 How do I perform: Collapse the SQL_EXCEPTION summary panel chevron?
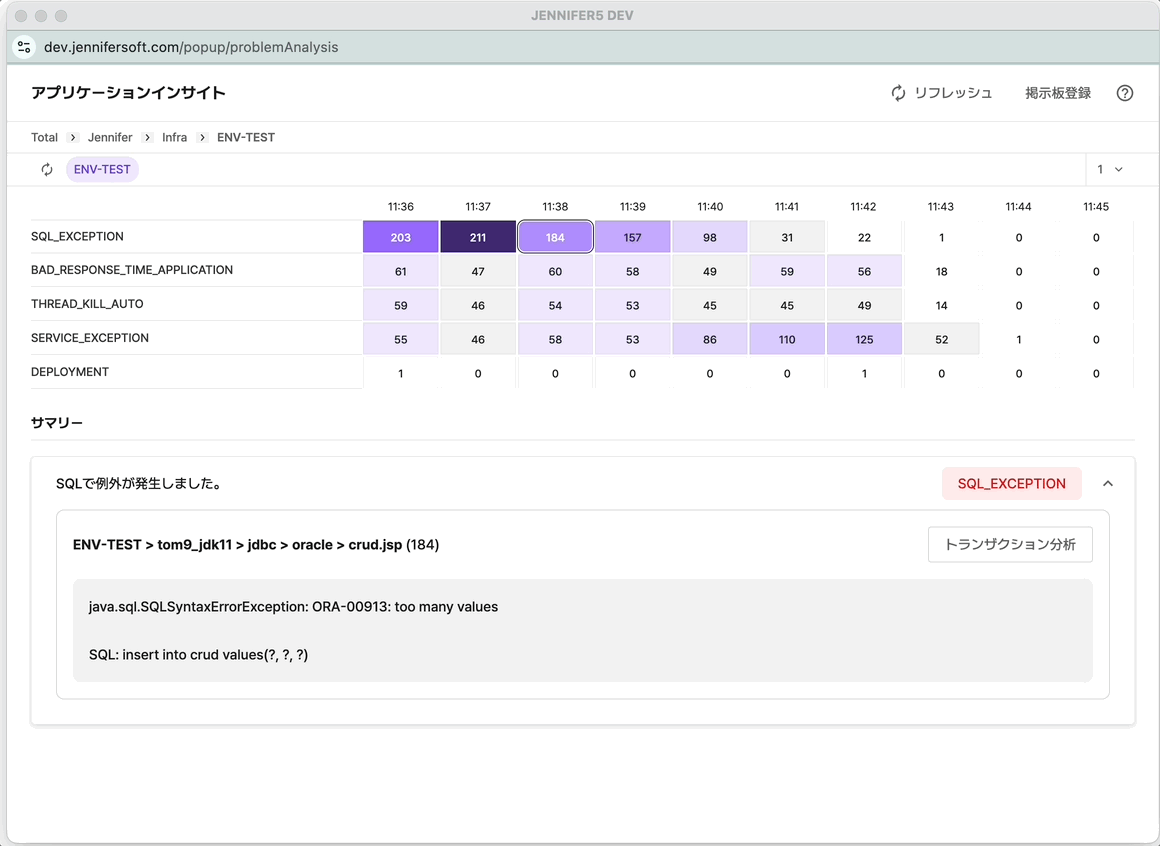tap(1108, 484)
